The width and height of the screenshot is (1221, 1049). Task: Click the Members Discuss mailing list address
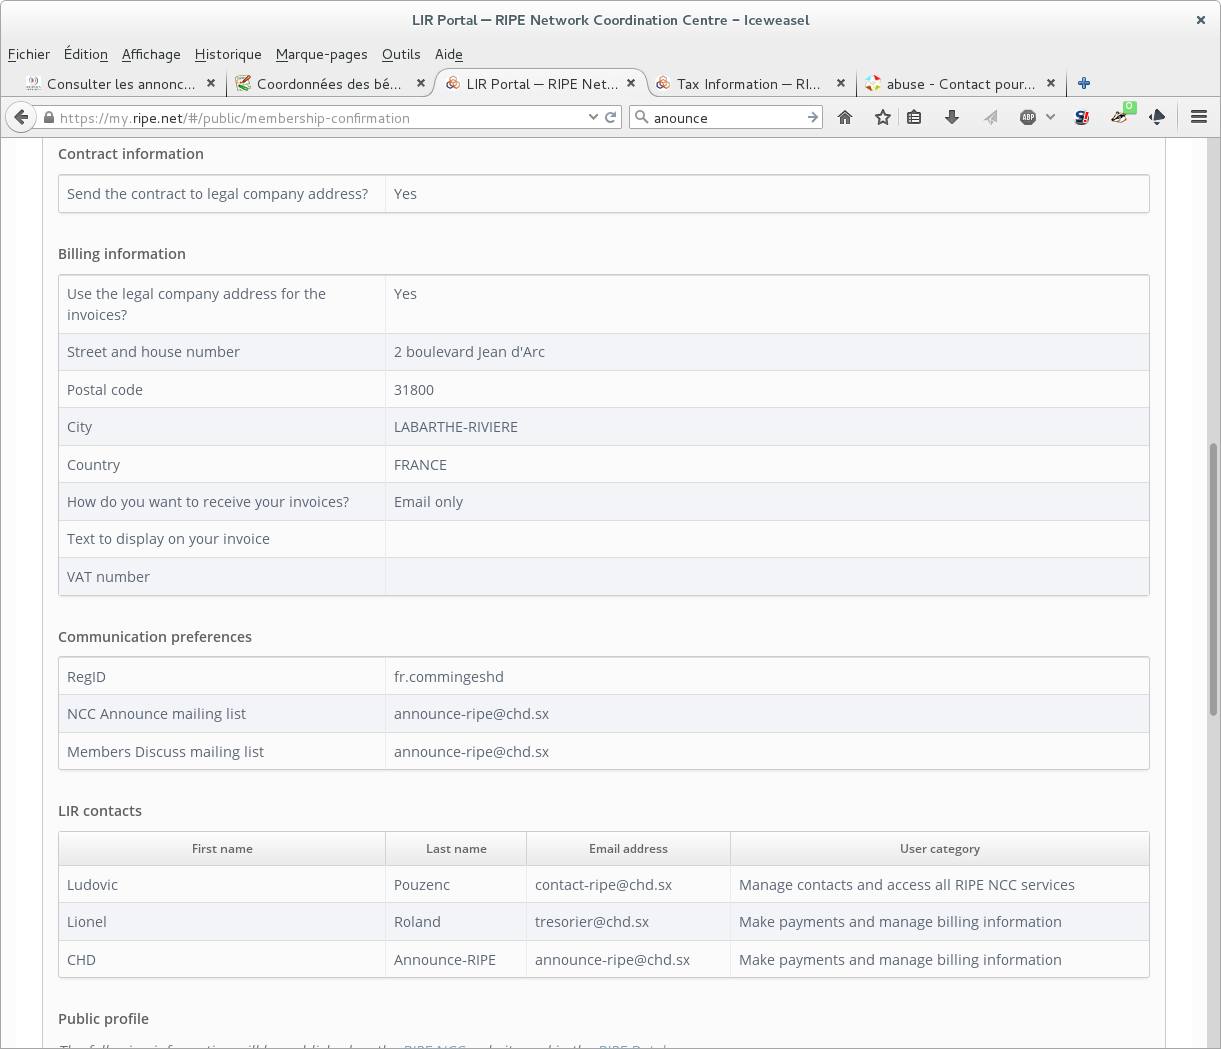[471, 752]
